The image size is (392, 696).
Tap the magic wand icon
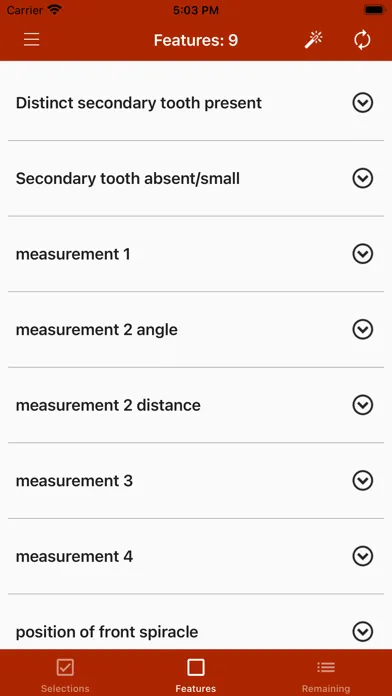pos(313,40)
